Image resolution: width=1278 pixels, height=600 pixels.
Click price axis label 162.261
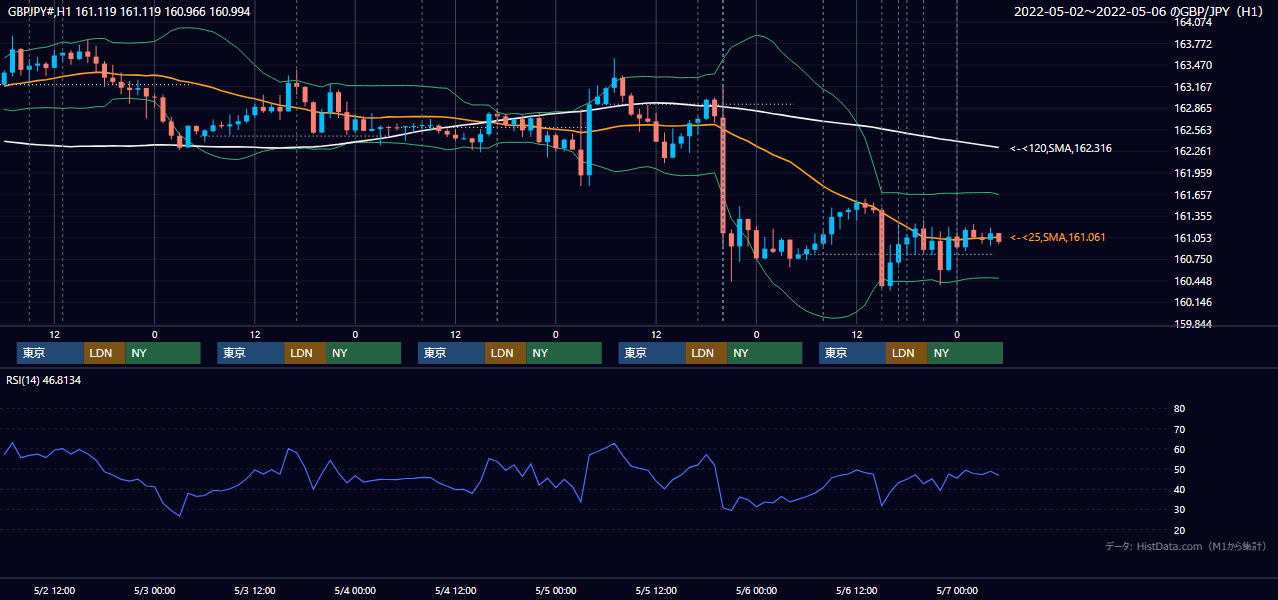click(x=1192, y=151)
